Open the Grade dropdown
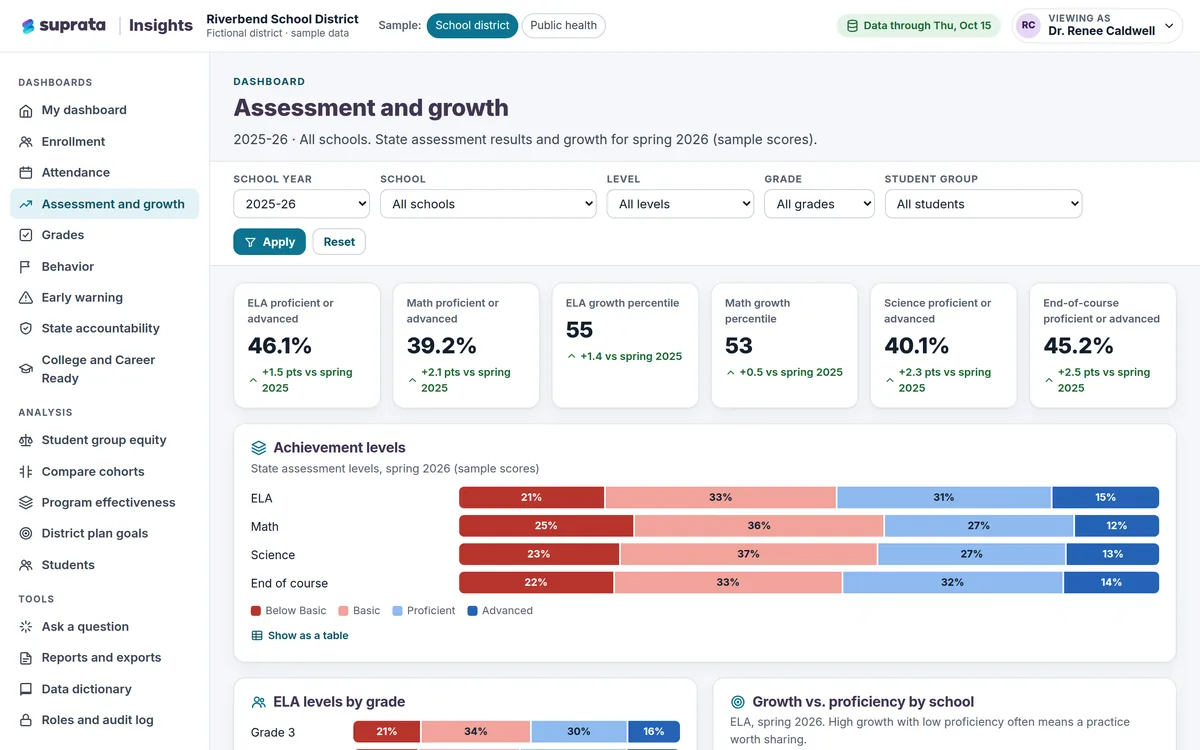The image size is (1200, 750). pyautogui.click(x=819, y=204)
